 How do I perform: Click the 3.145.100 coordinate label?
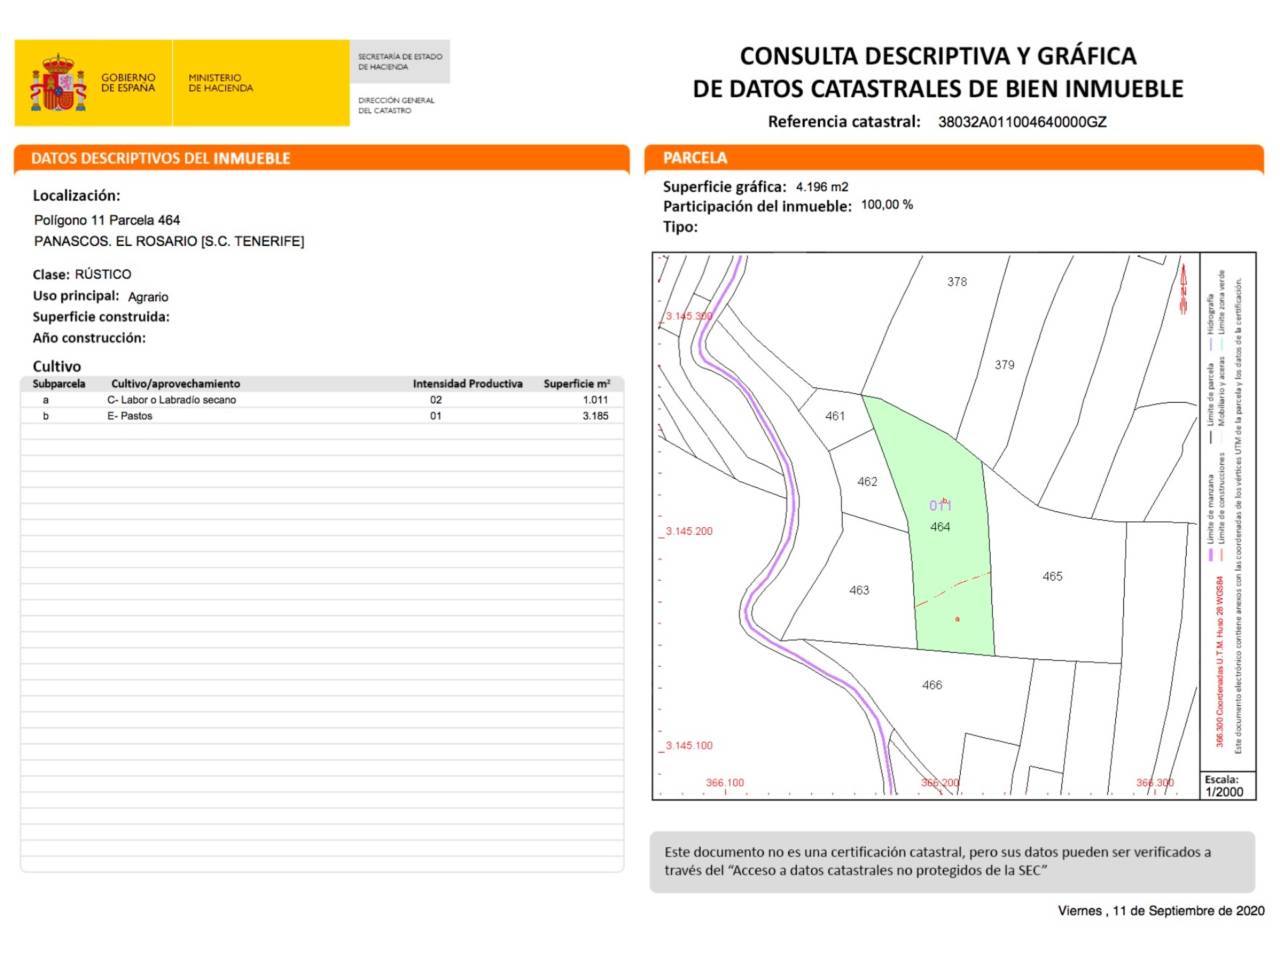pyautogui.click(x=689, y=746)
